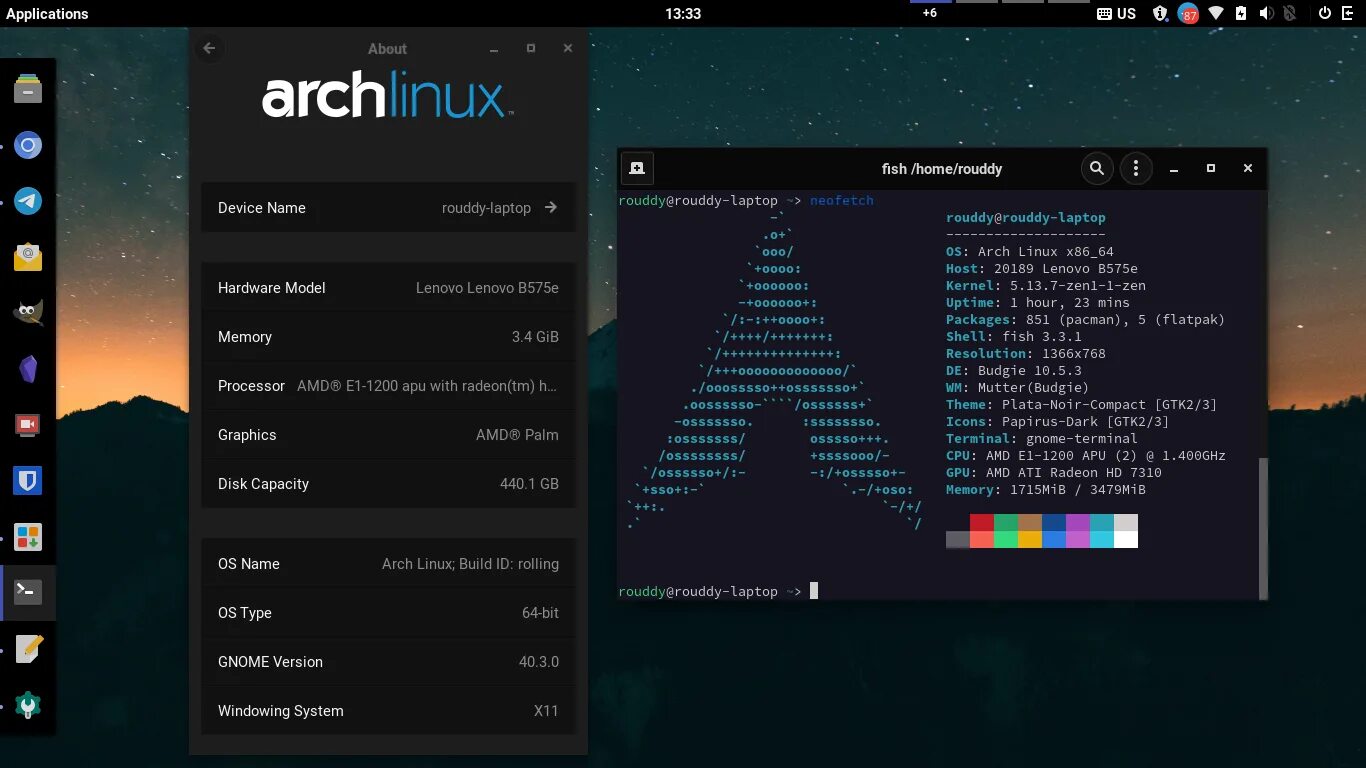Screen dimensions: 1366x768
Task: Click the battery status indicator
Action: (1241, 13)
